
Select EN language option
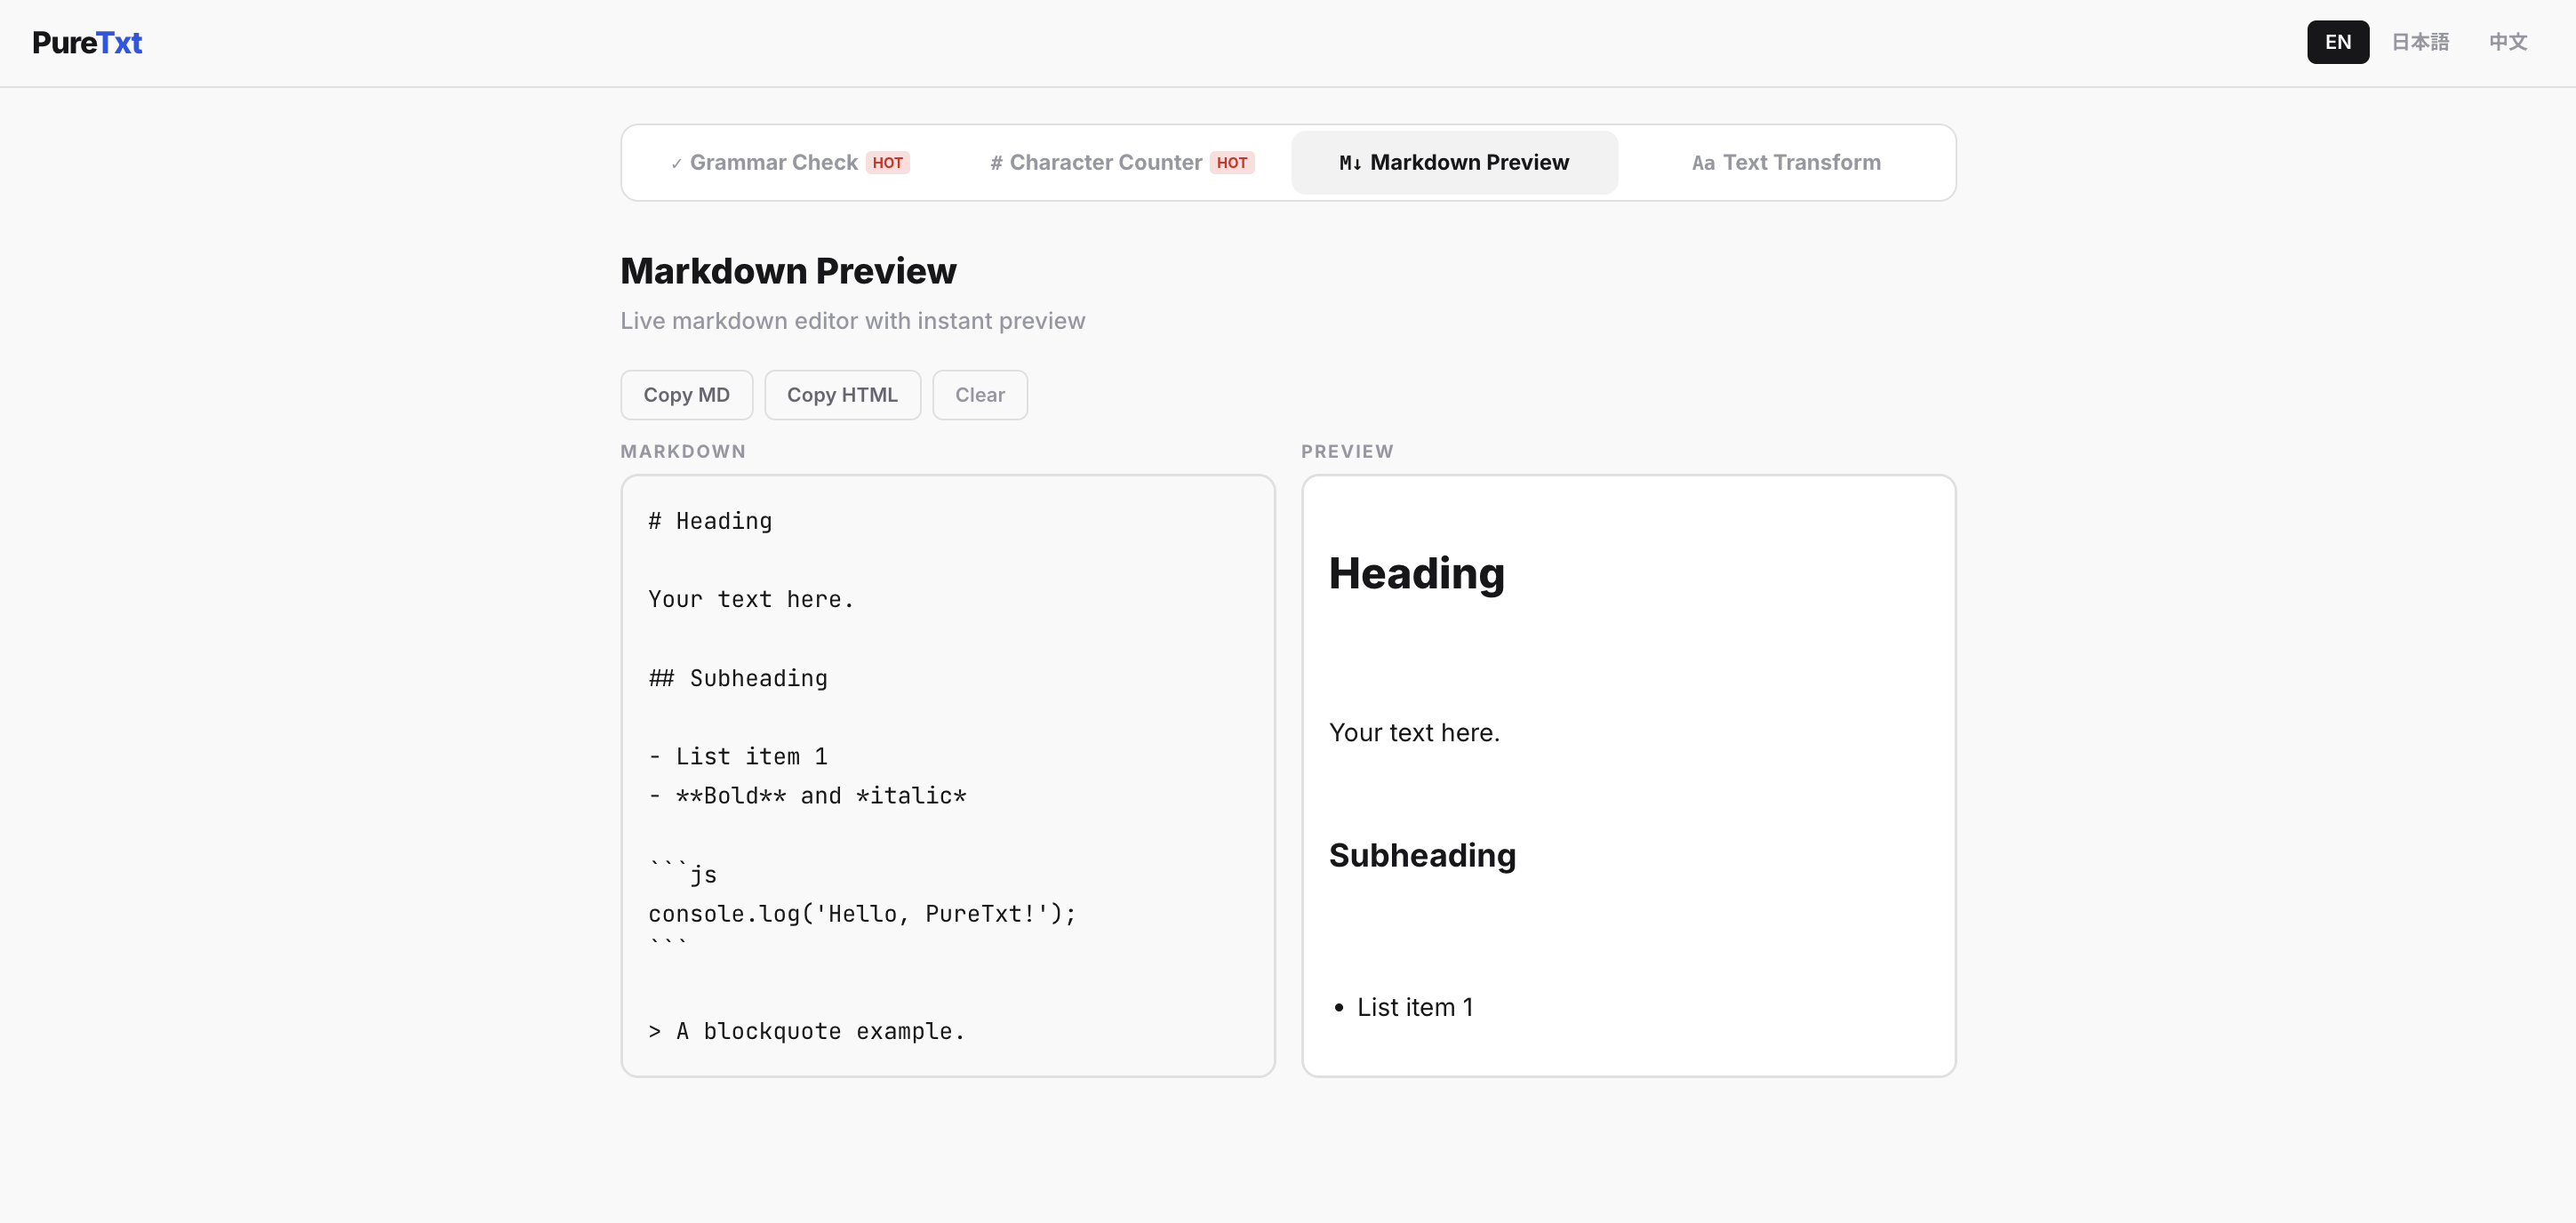[2337, 42]
